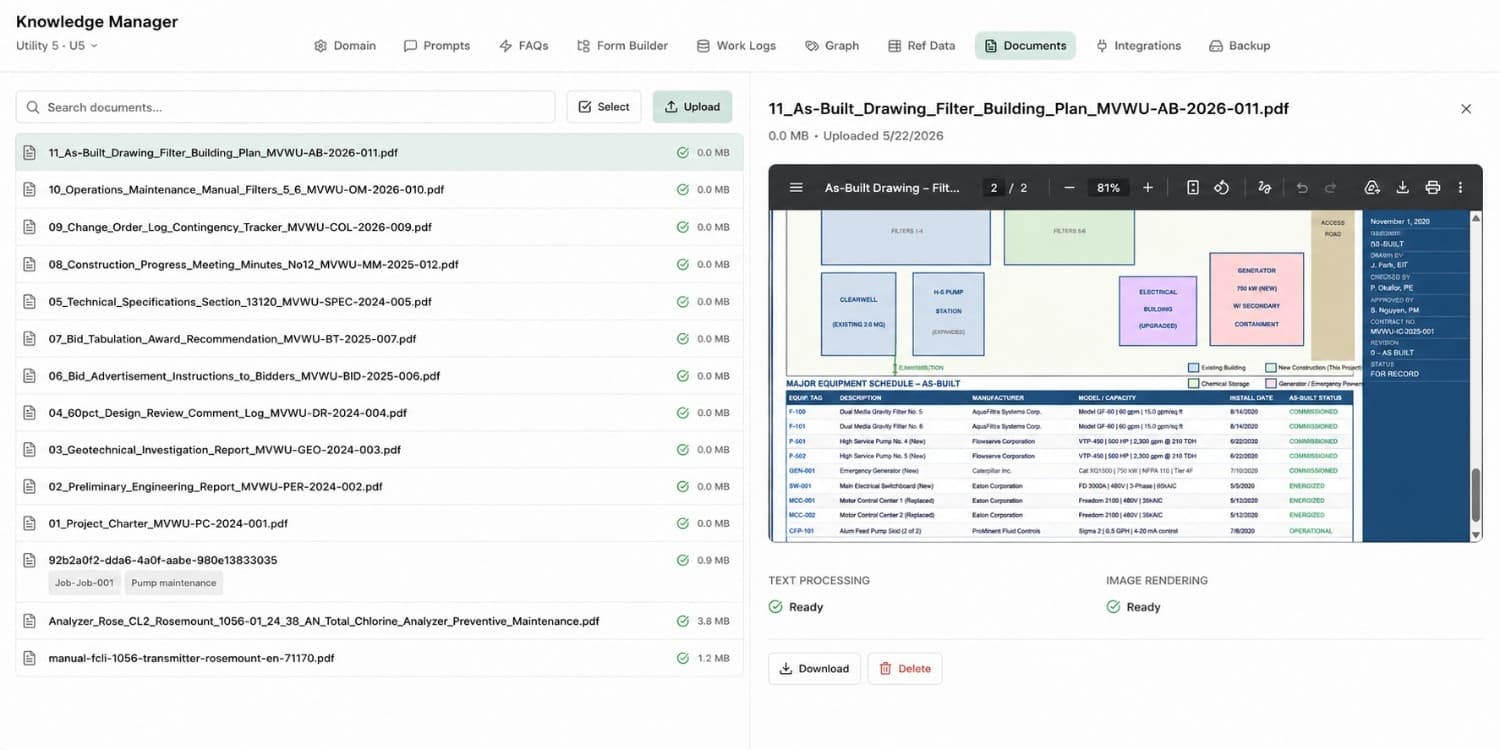Screen dimensions: 1500x750
Task: Open 08_Construction_Progress_Meeting_Minutes document
Action: click(x=379, y=264)
